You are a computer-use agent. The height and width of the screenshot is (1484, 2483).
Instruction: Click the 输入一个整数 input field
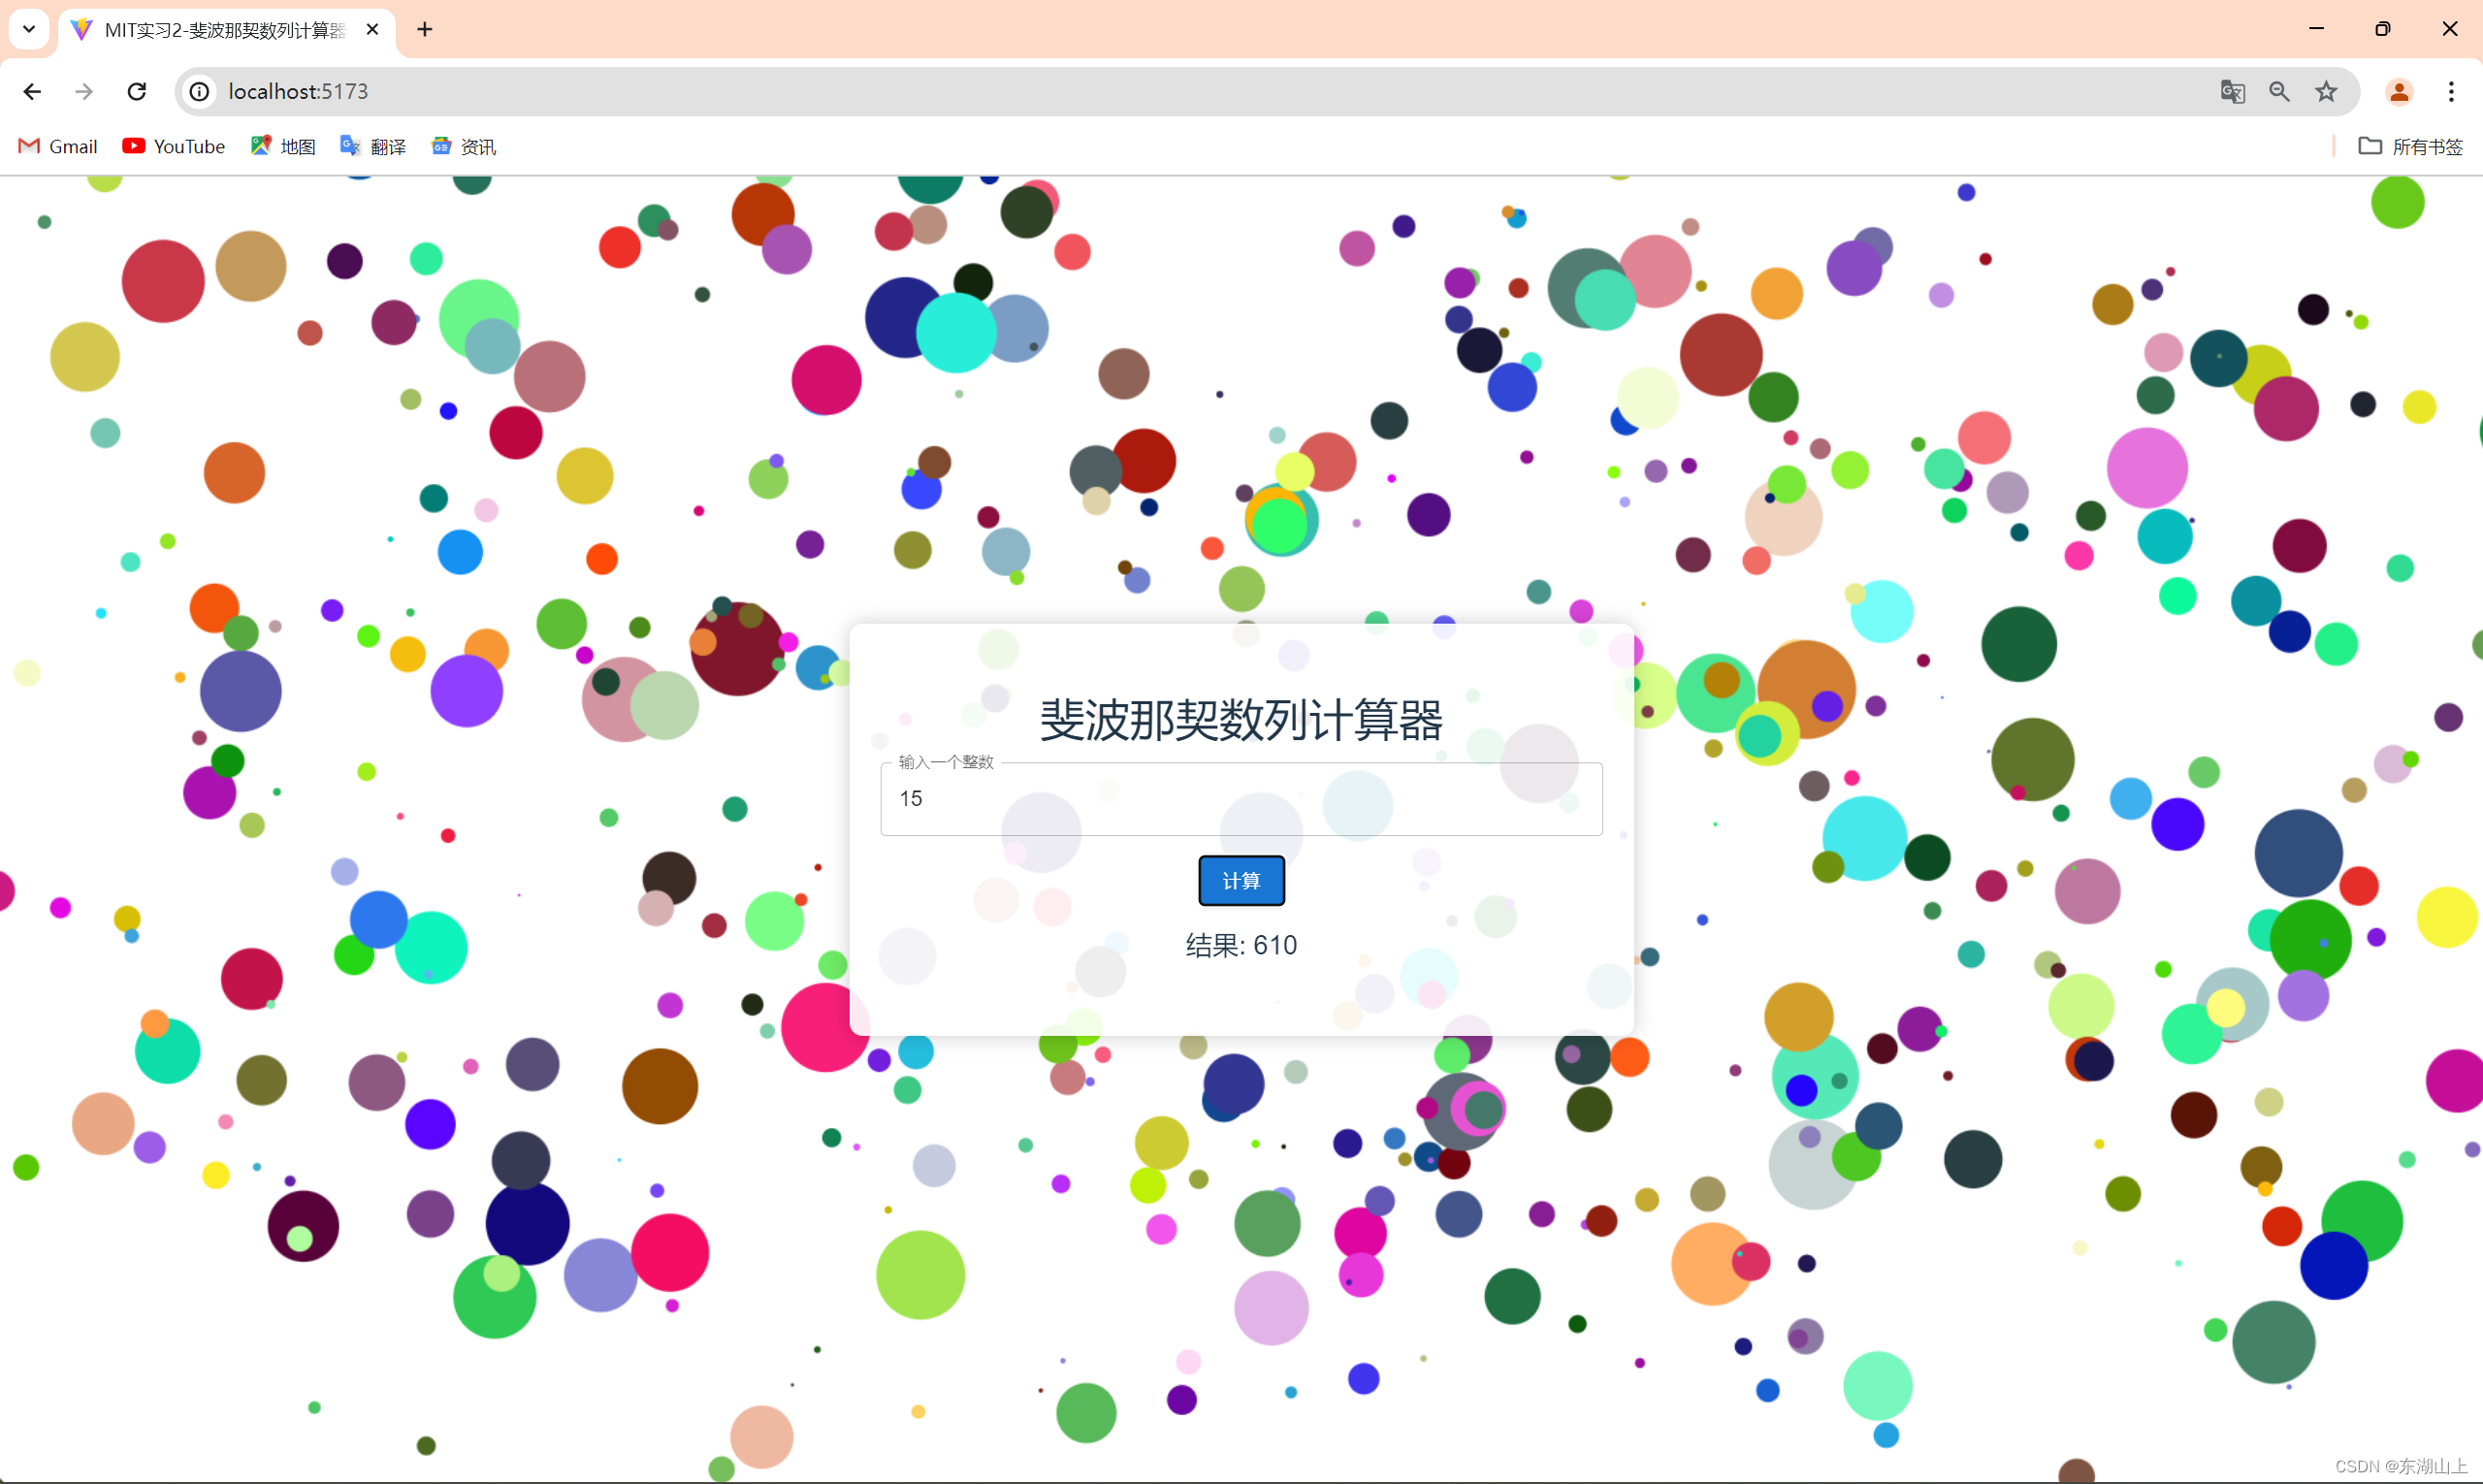coord(1240,798)
